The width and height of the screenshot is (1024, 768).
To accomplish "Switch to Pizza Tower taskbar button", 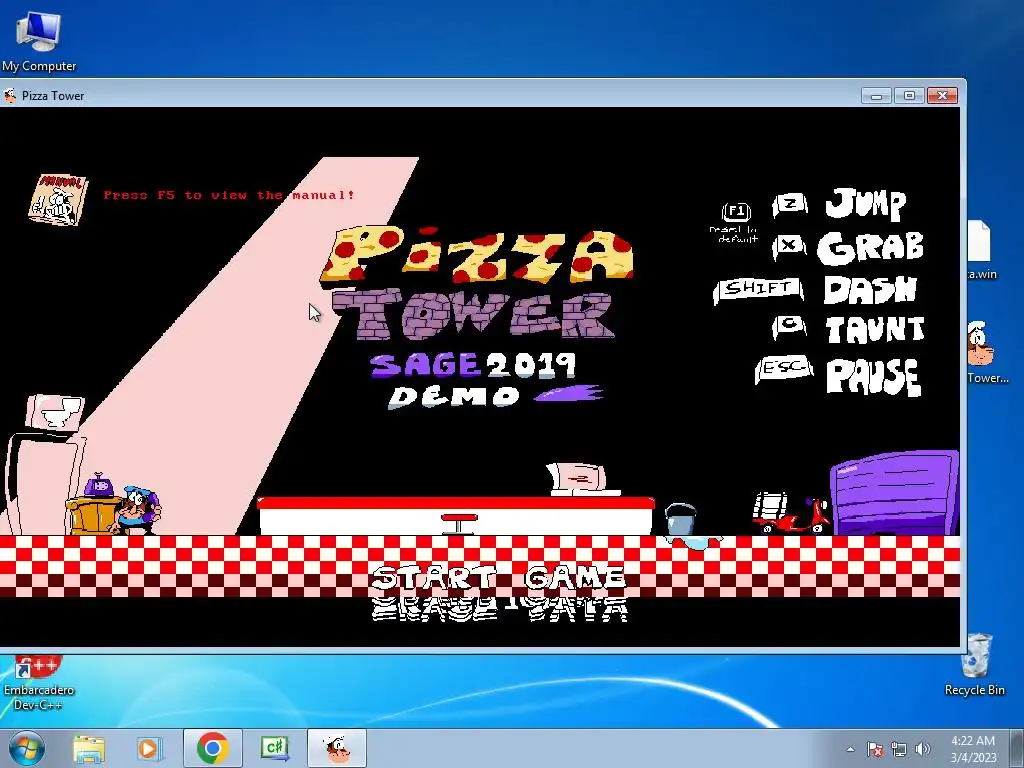I will tap(337, 748).
